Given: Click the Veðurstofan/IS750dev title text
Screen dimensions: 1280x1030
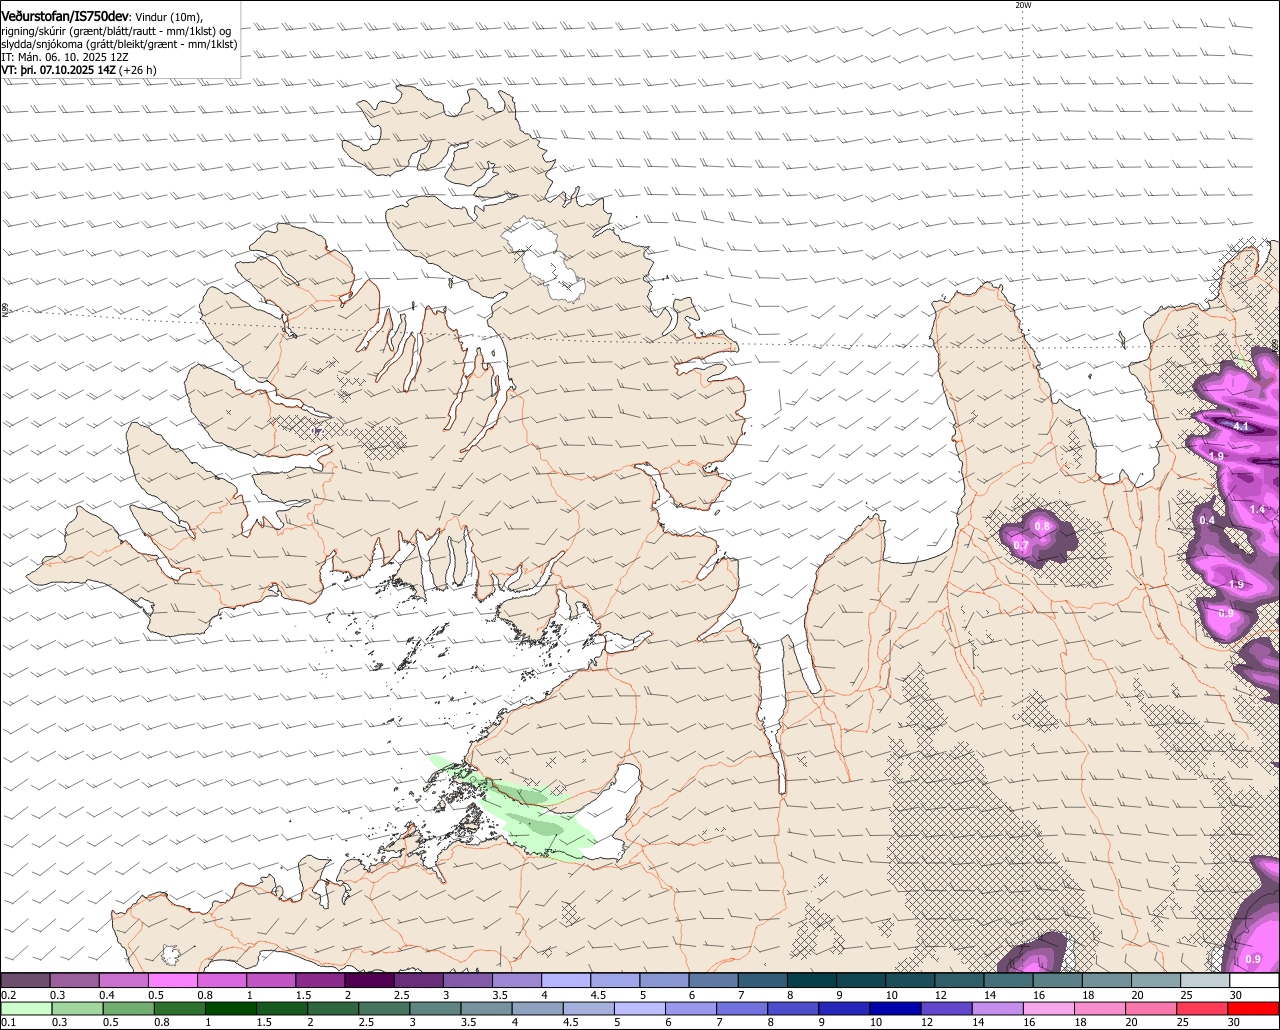Looking at the screenshot, I should pyautogui.click(x=65, y=17).
